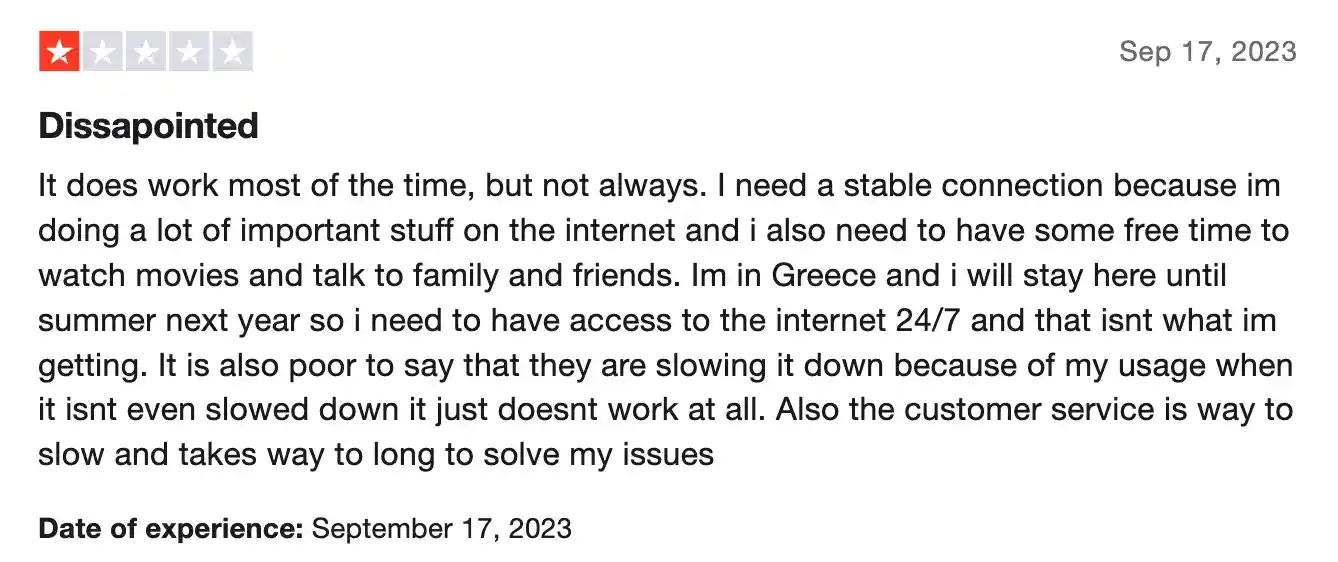Image resolution: width=1338 pixels, height=562 pixels.
Task: Click 'family and friends' in the review
Action: 538,275
